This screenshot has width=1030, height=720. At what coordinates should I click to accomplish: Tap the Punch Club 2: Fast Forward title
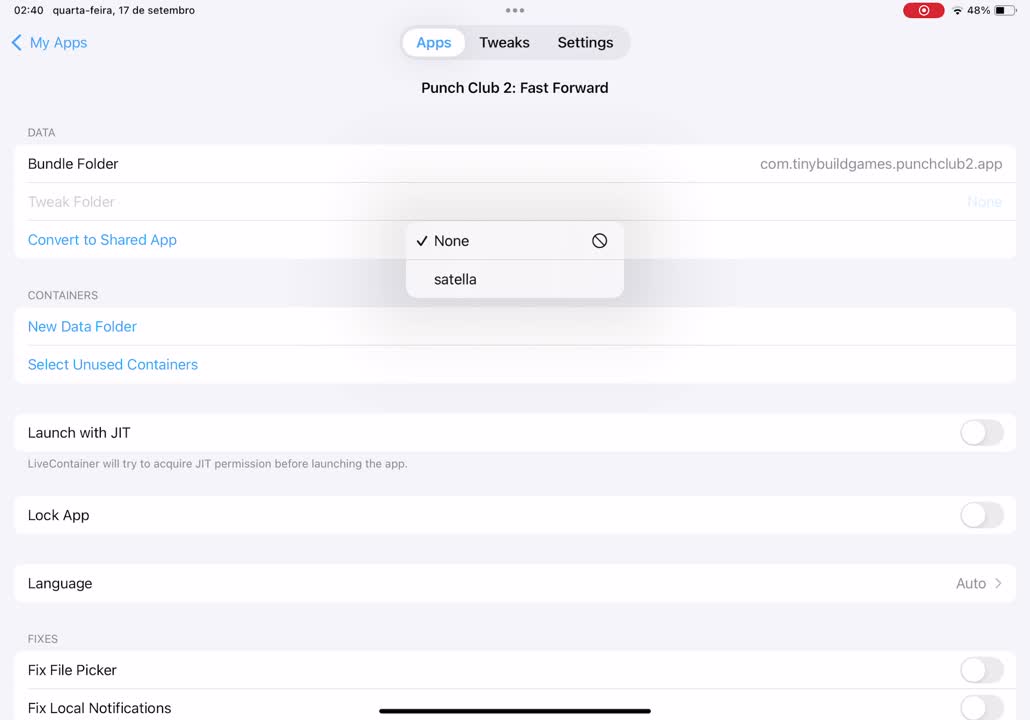coord(514,88)
